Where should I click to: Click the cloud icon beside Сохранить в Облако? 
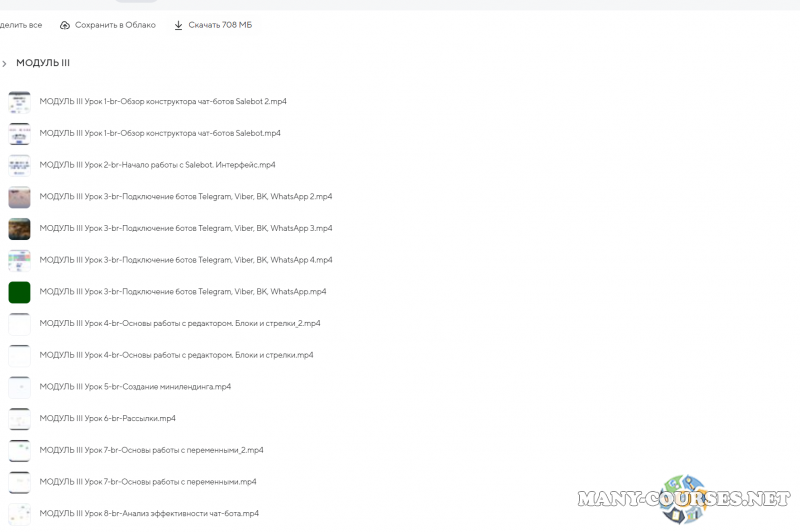pos(65,25)
